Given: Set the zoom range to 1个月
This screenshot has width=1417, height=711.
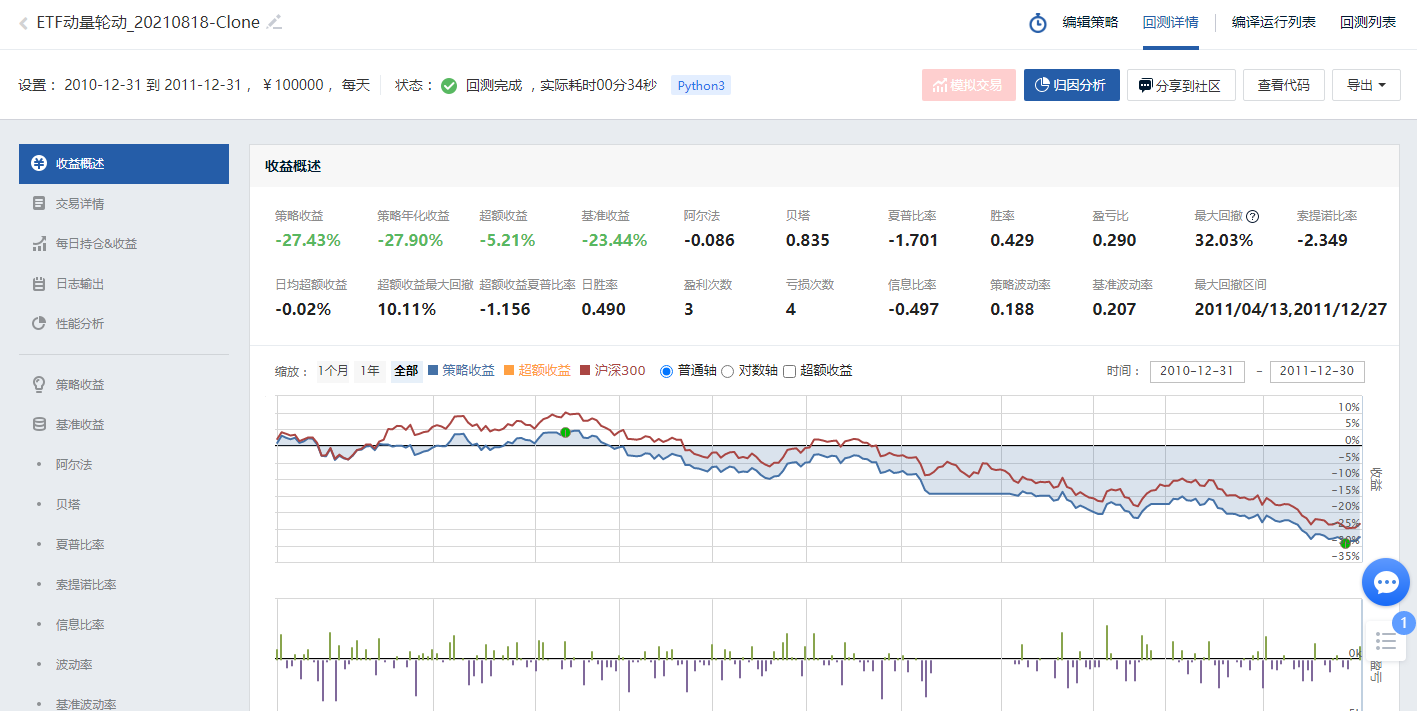Looking at the screenshot, I should point(333,371).
